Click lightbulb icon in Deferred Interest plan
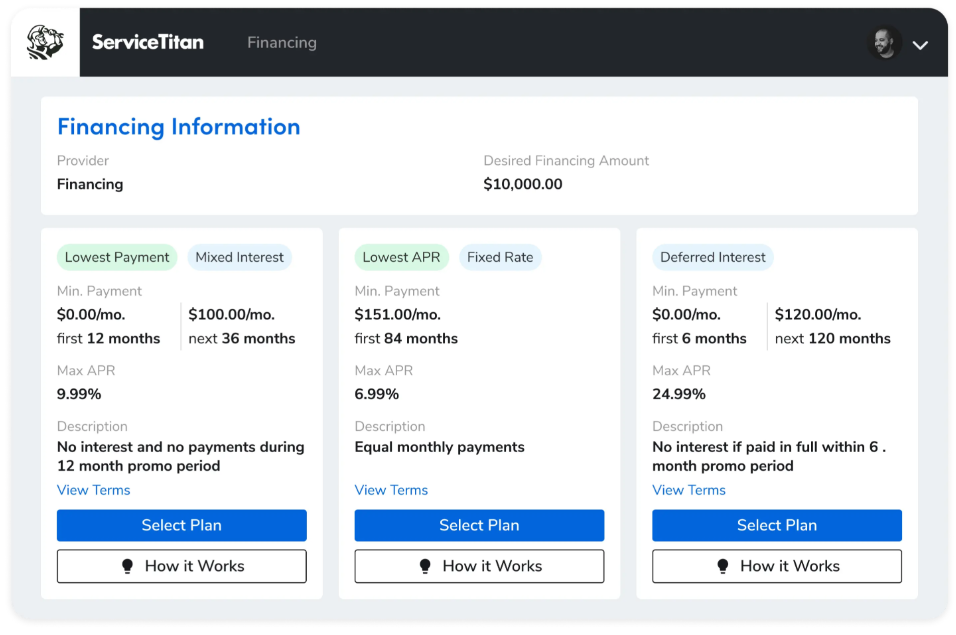 point(723,566)
